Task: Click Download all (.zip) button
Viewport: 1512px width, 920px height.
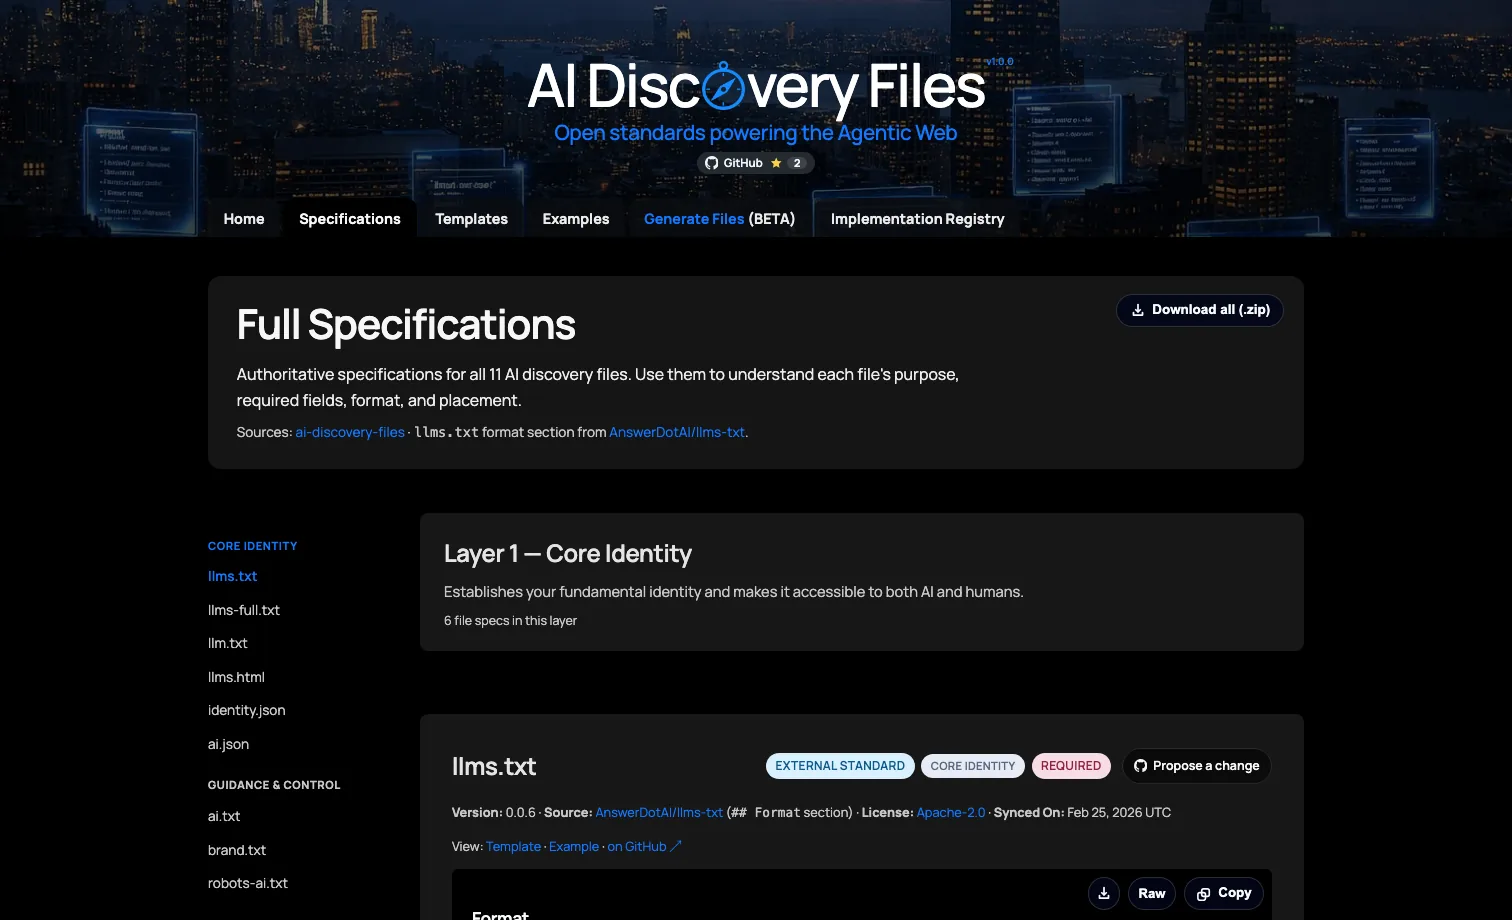Action: pyautogui.click(x=1199, y=310)
